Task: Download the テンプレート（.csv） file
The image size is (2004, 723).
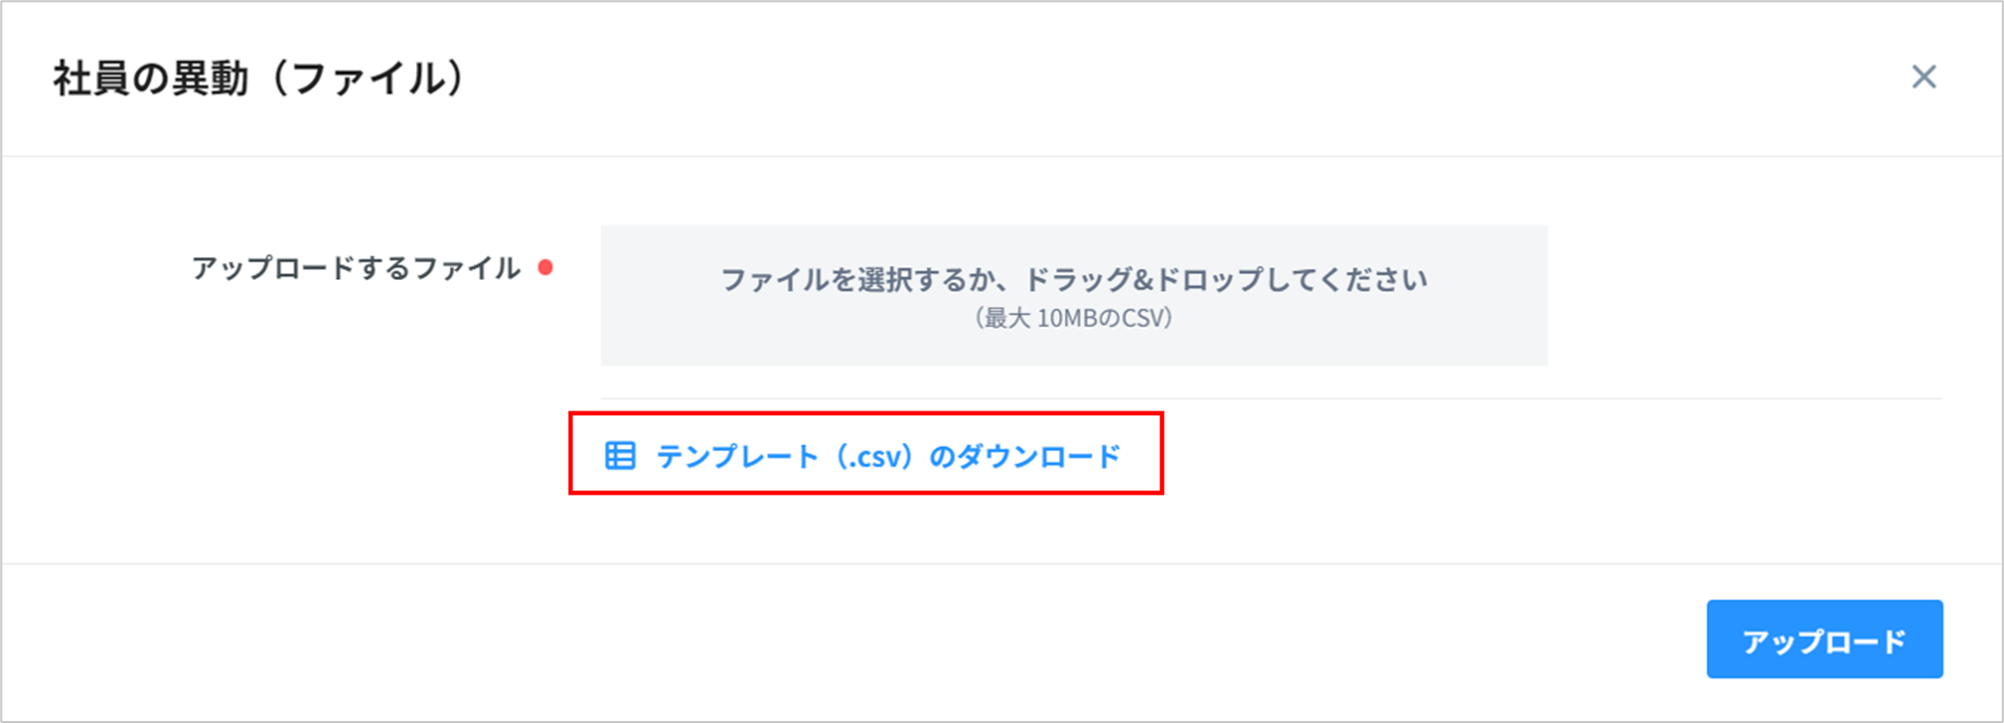Action: pos(887,456)
